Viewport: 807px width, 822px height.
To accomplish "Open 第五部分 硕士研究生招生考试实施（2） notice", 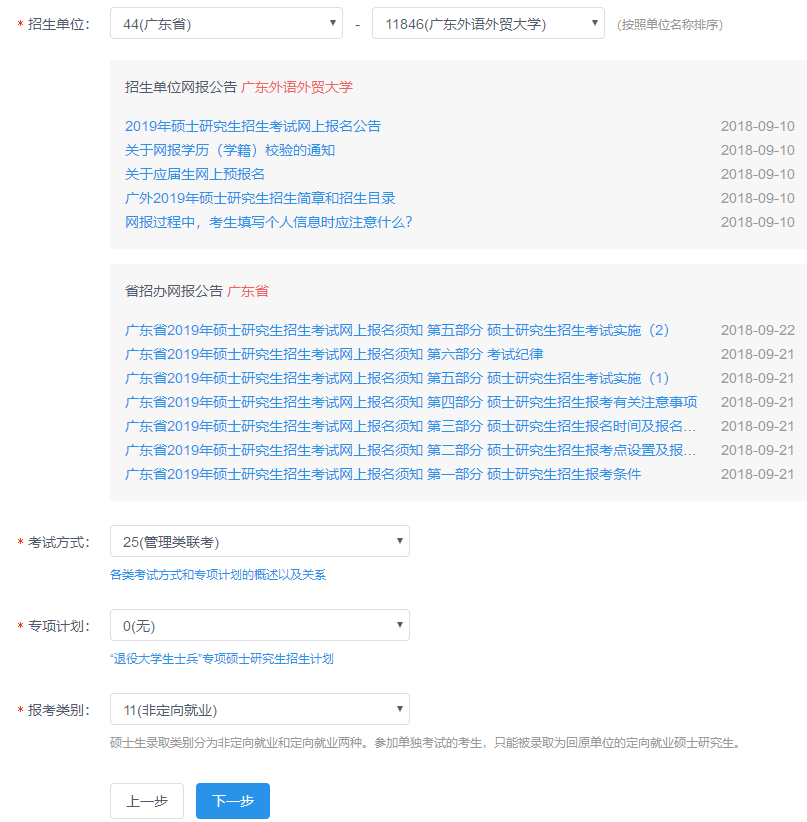I will click(397, 330).
